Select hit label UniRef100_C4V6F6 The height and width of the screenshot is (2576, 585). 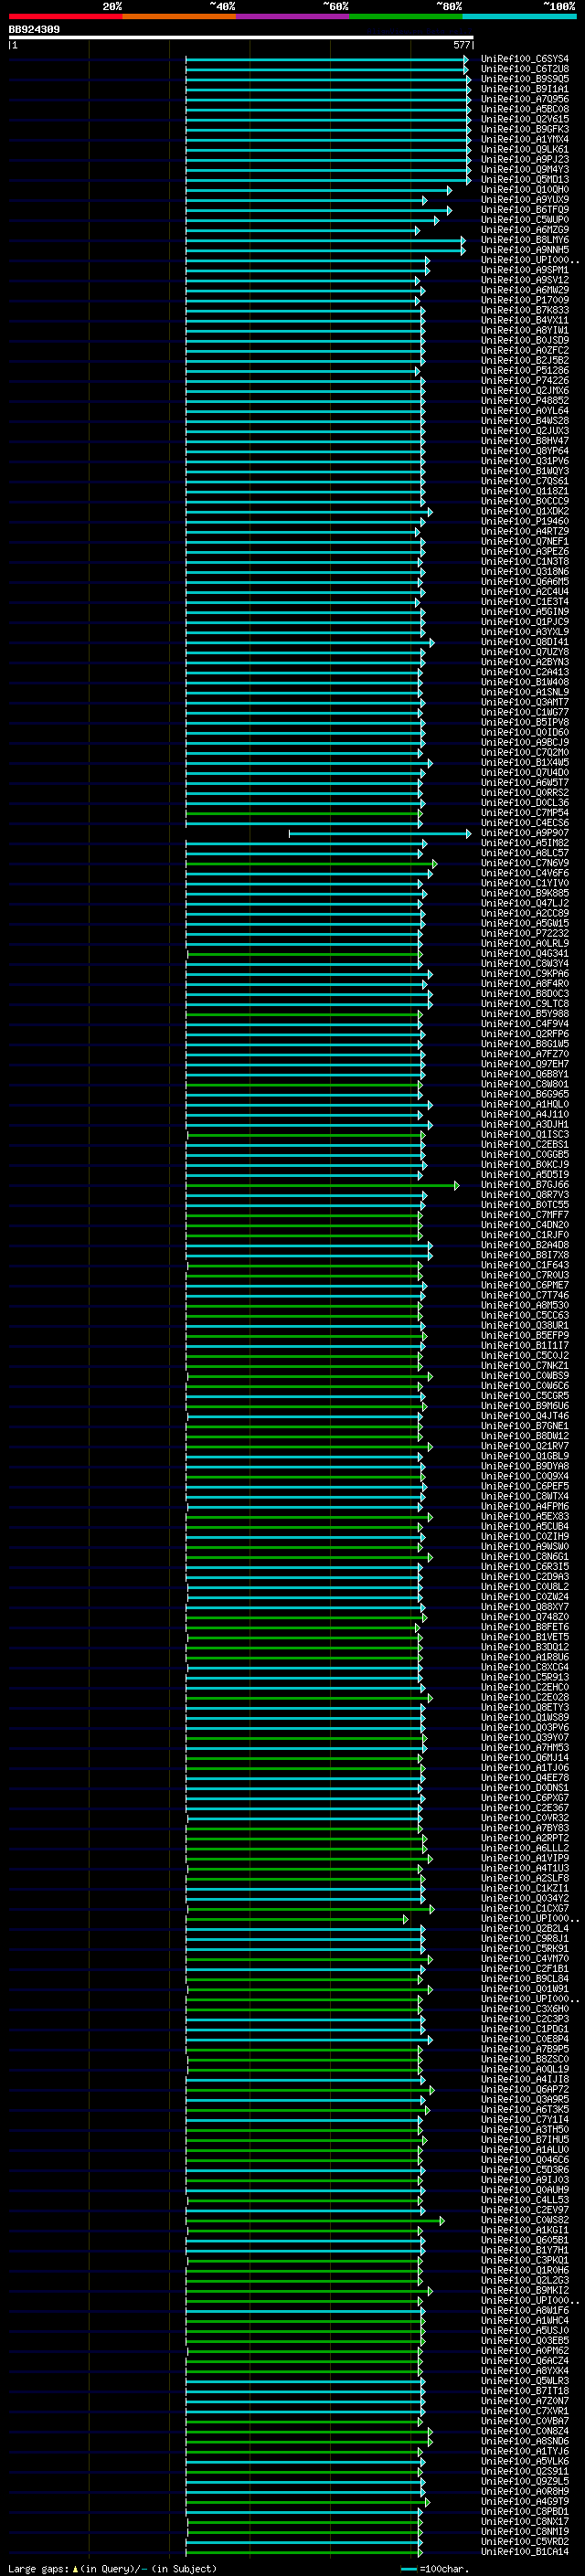pos(525,873)
